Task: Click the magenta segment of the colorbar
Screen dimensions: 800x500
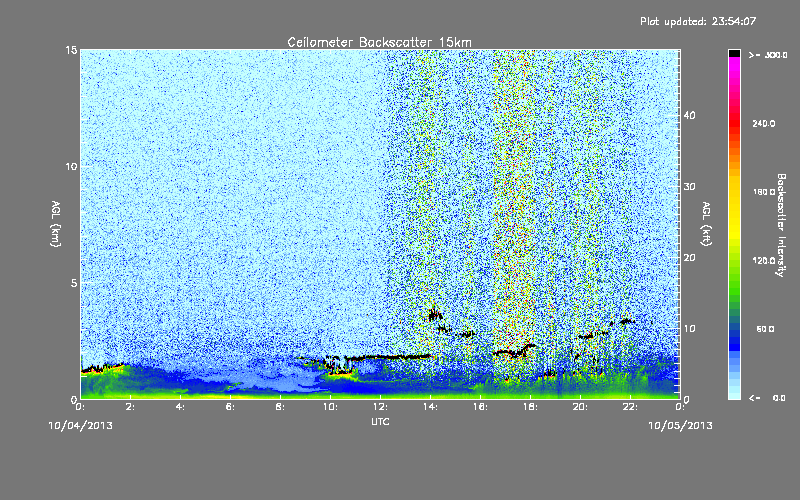Action: point(734,64)
